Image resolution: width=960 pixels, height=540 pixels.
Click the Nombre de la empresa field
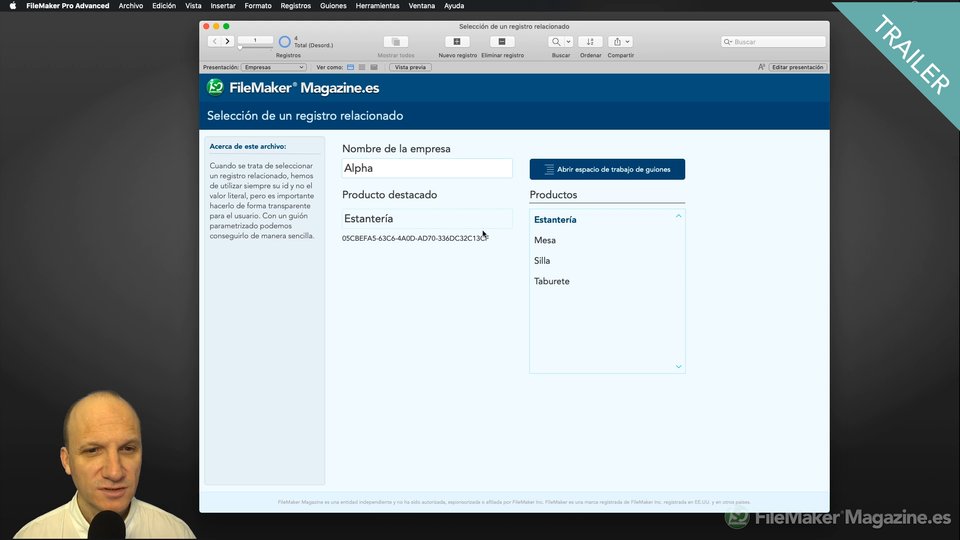click(427, 168)
